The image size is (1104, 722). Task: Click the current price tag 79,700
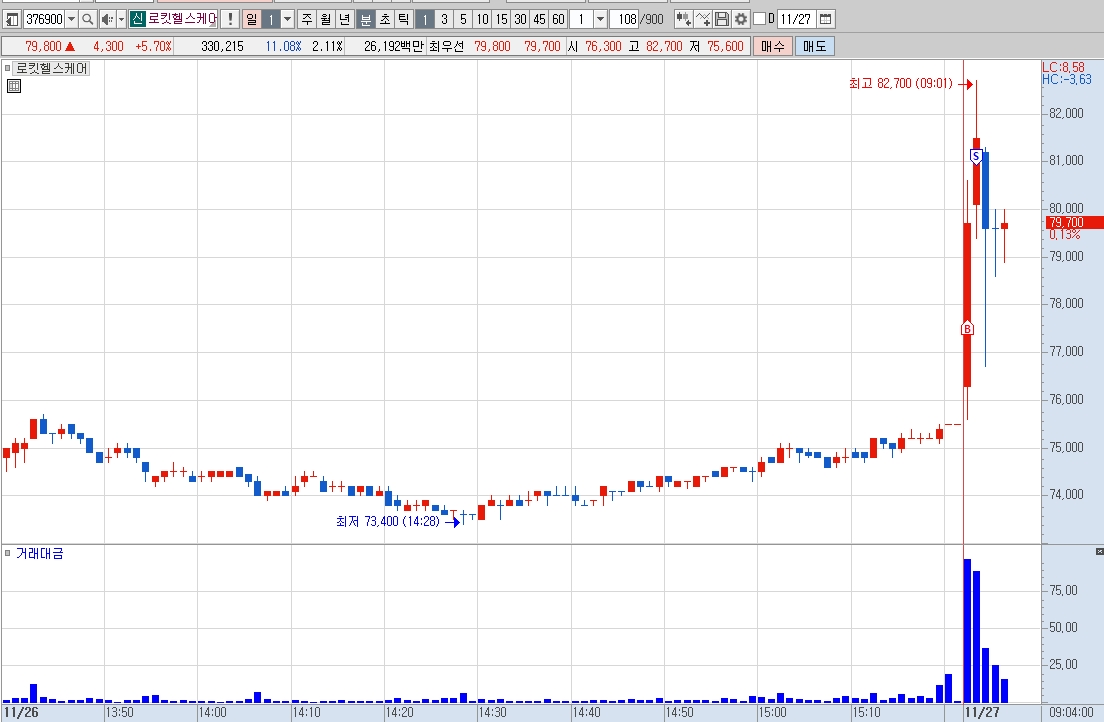[x=1074, y=223]
